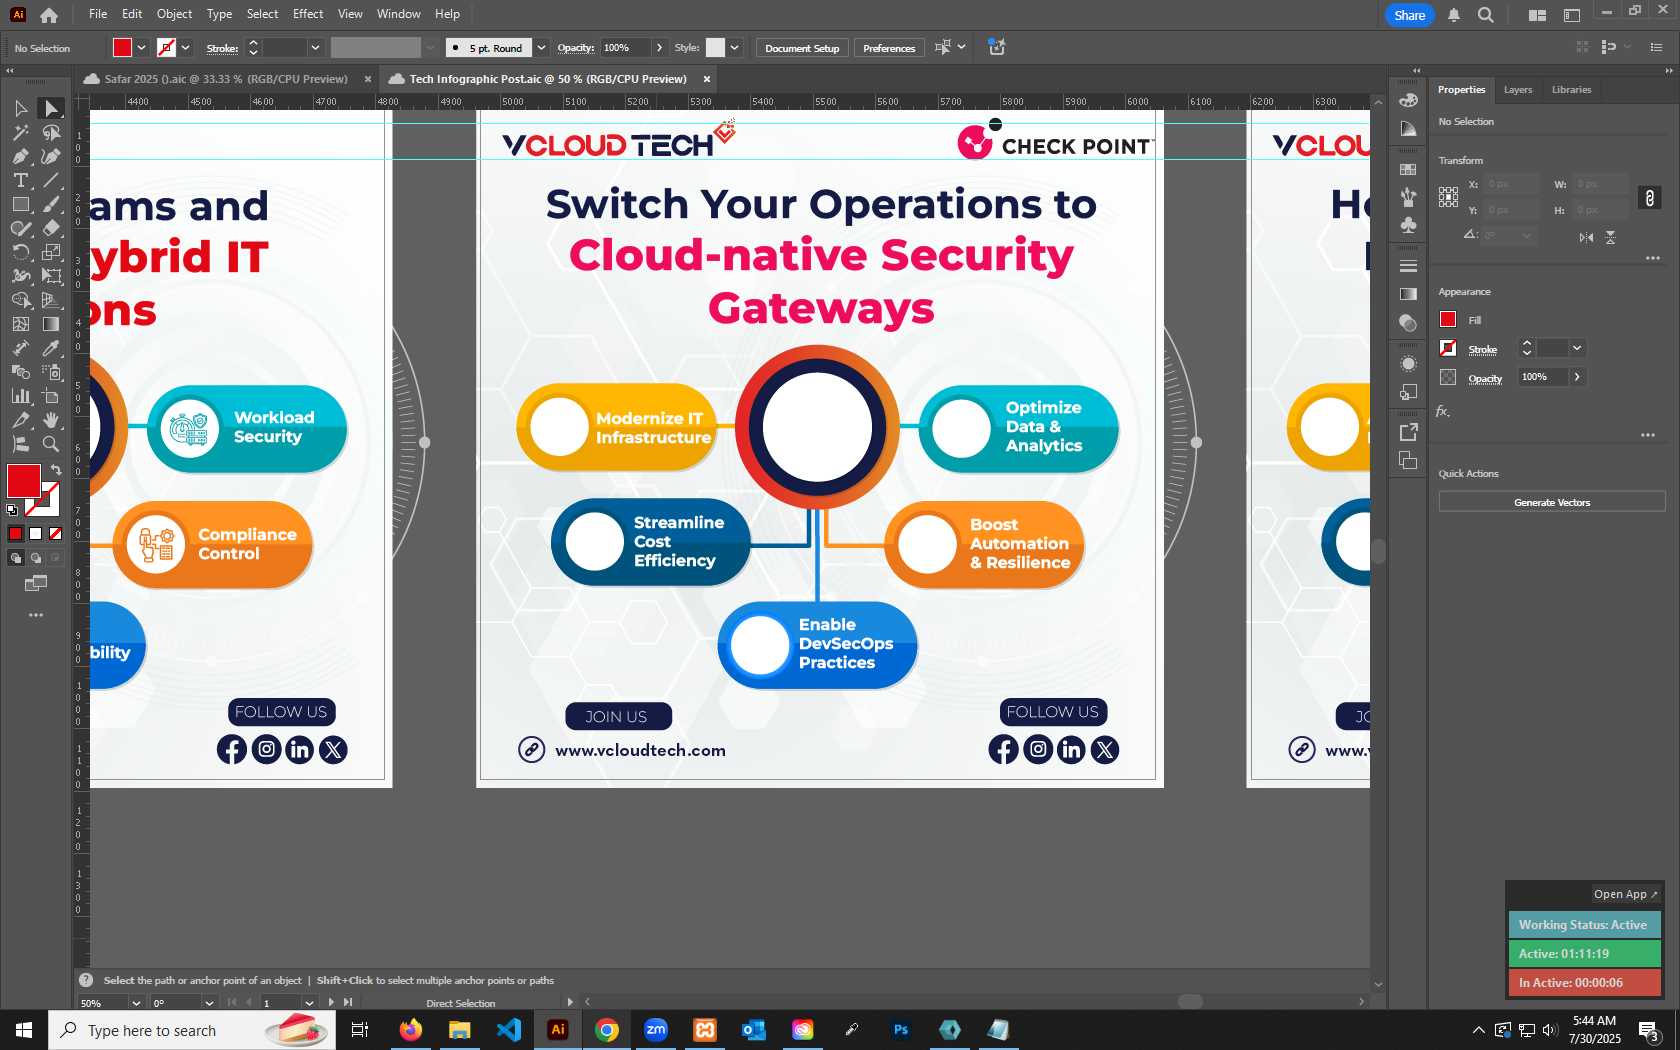
Task: Open the Color panel palette icon
Action: (1408, 100)
